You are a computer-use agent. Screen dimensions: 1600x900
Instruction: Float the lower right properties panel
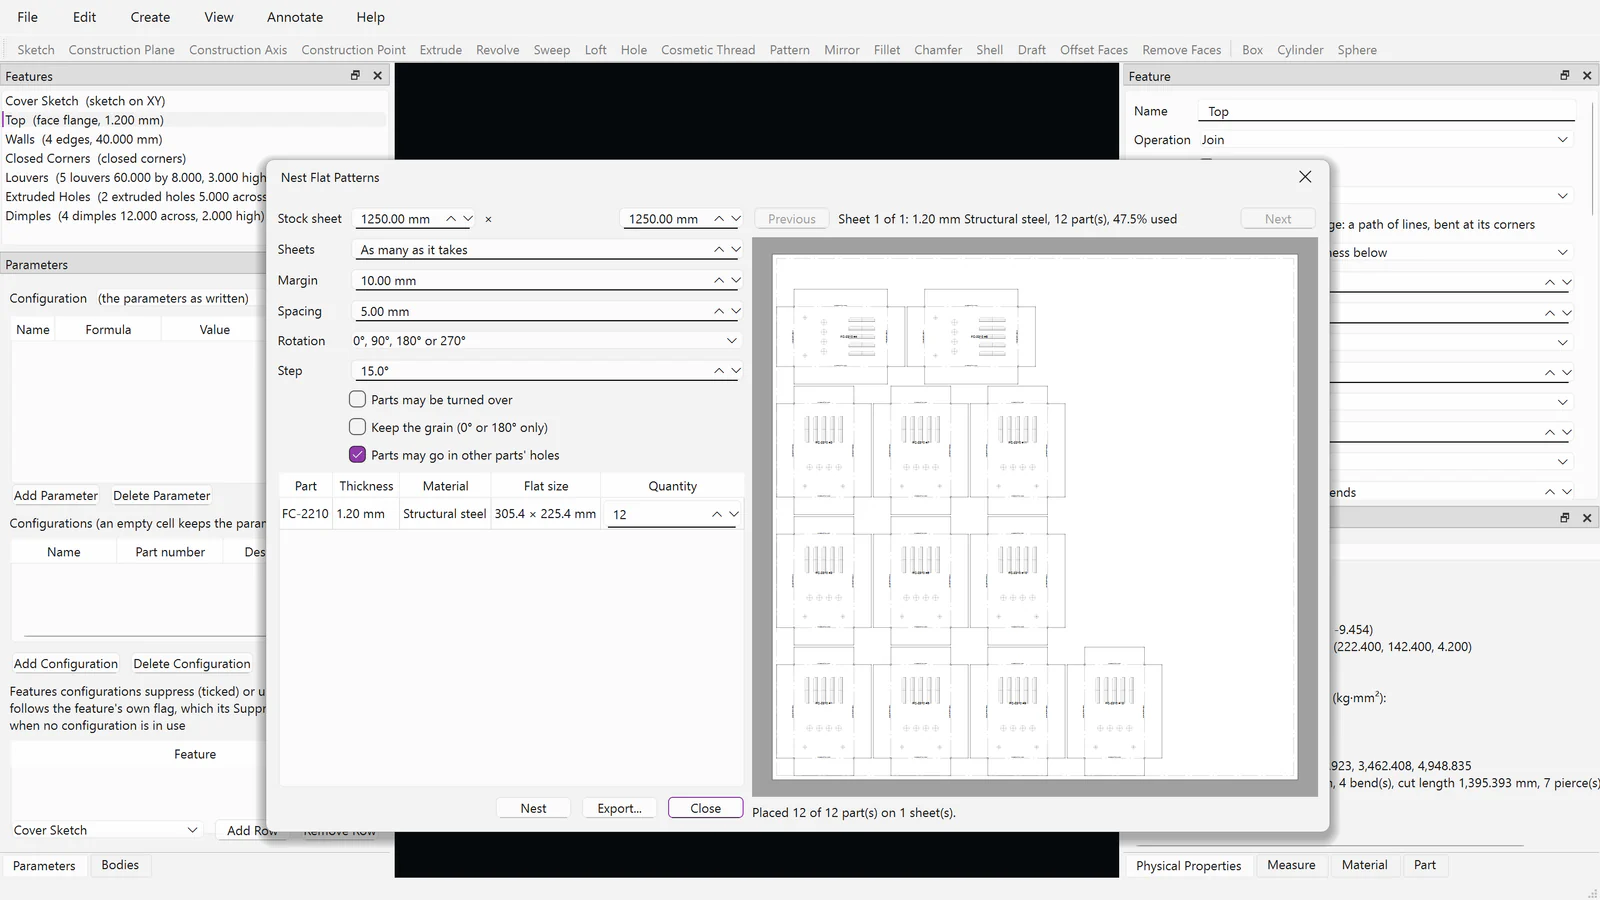point(1565,518)
